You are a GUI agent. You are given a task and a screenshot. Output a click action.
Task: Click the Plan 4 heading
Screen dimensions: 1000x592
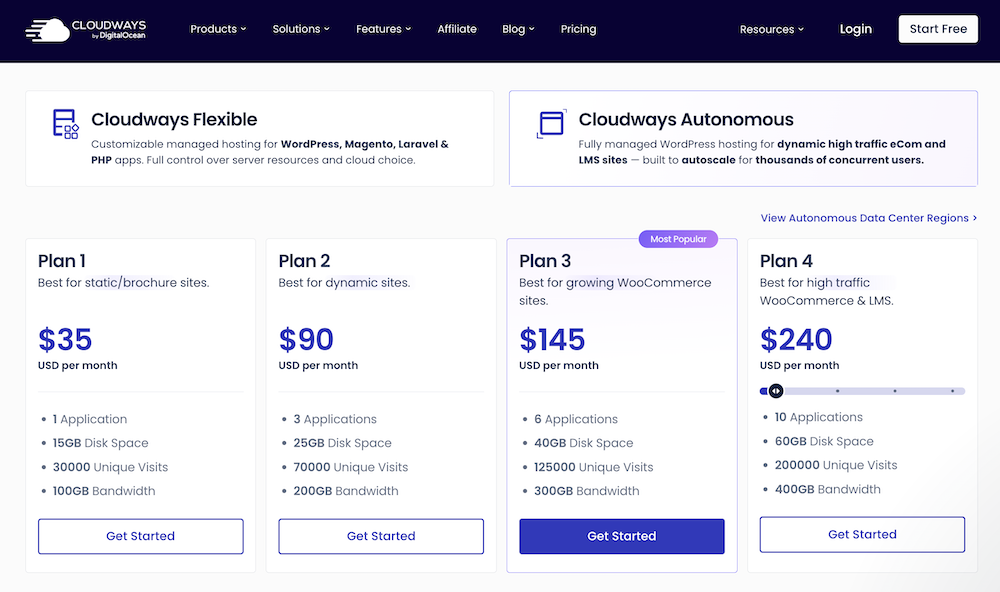point(786,261)
